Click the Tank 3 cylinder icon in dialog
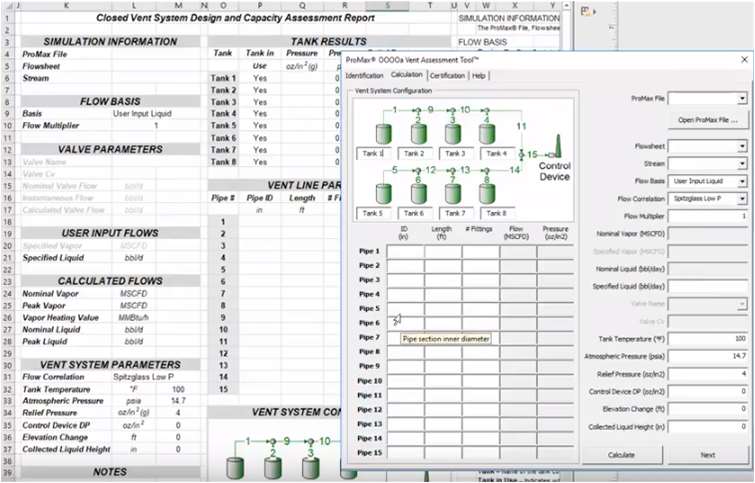This screenshot has height=483, width=755. coord(453,134)
